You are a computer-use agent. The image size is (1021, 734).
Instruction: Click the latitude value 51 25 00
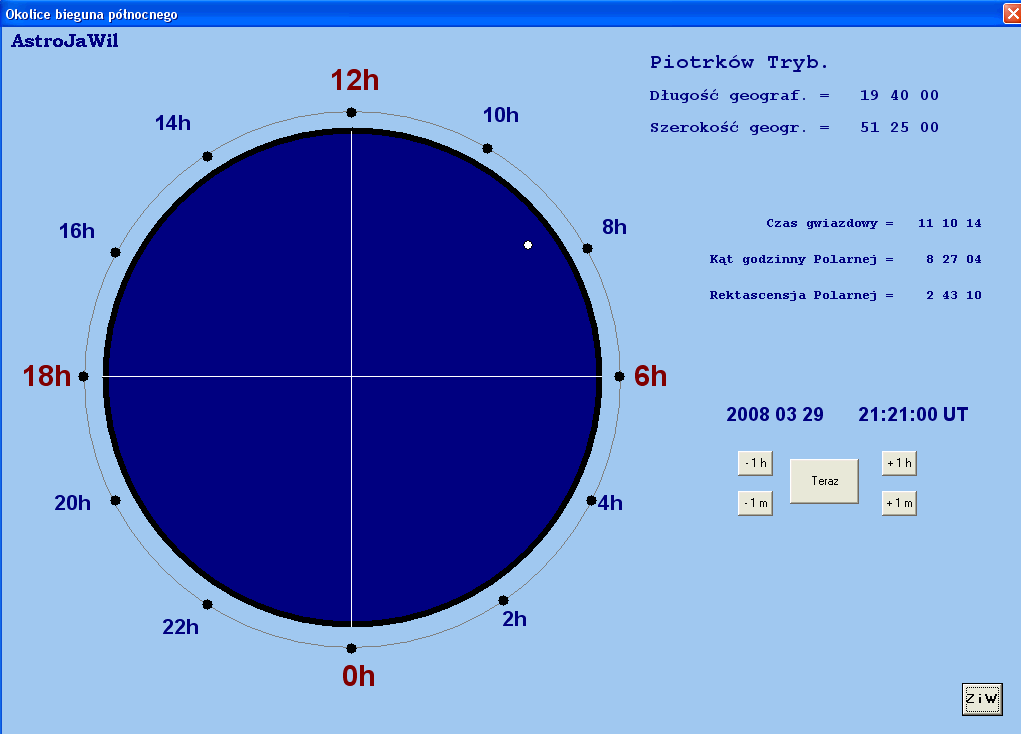(x=899, y=127)
